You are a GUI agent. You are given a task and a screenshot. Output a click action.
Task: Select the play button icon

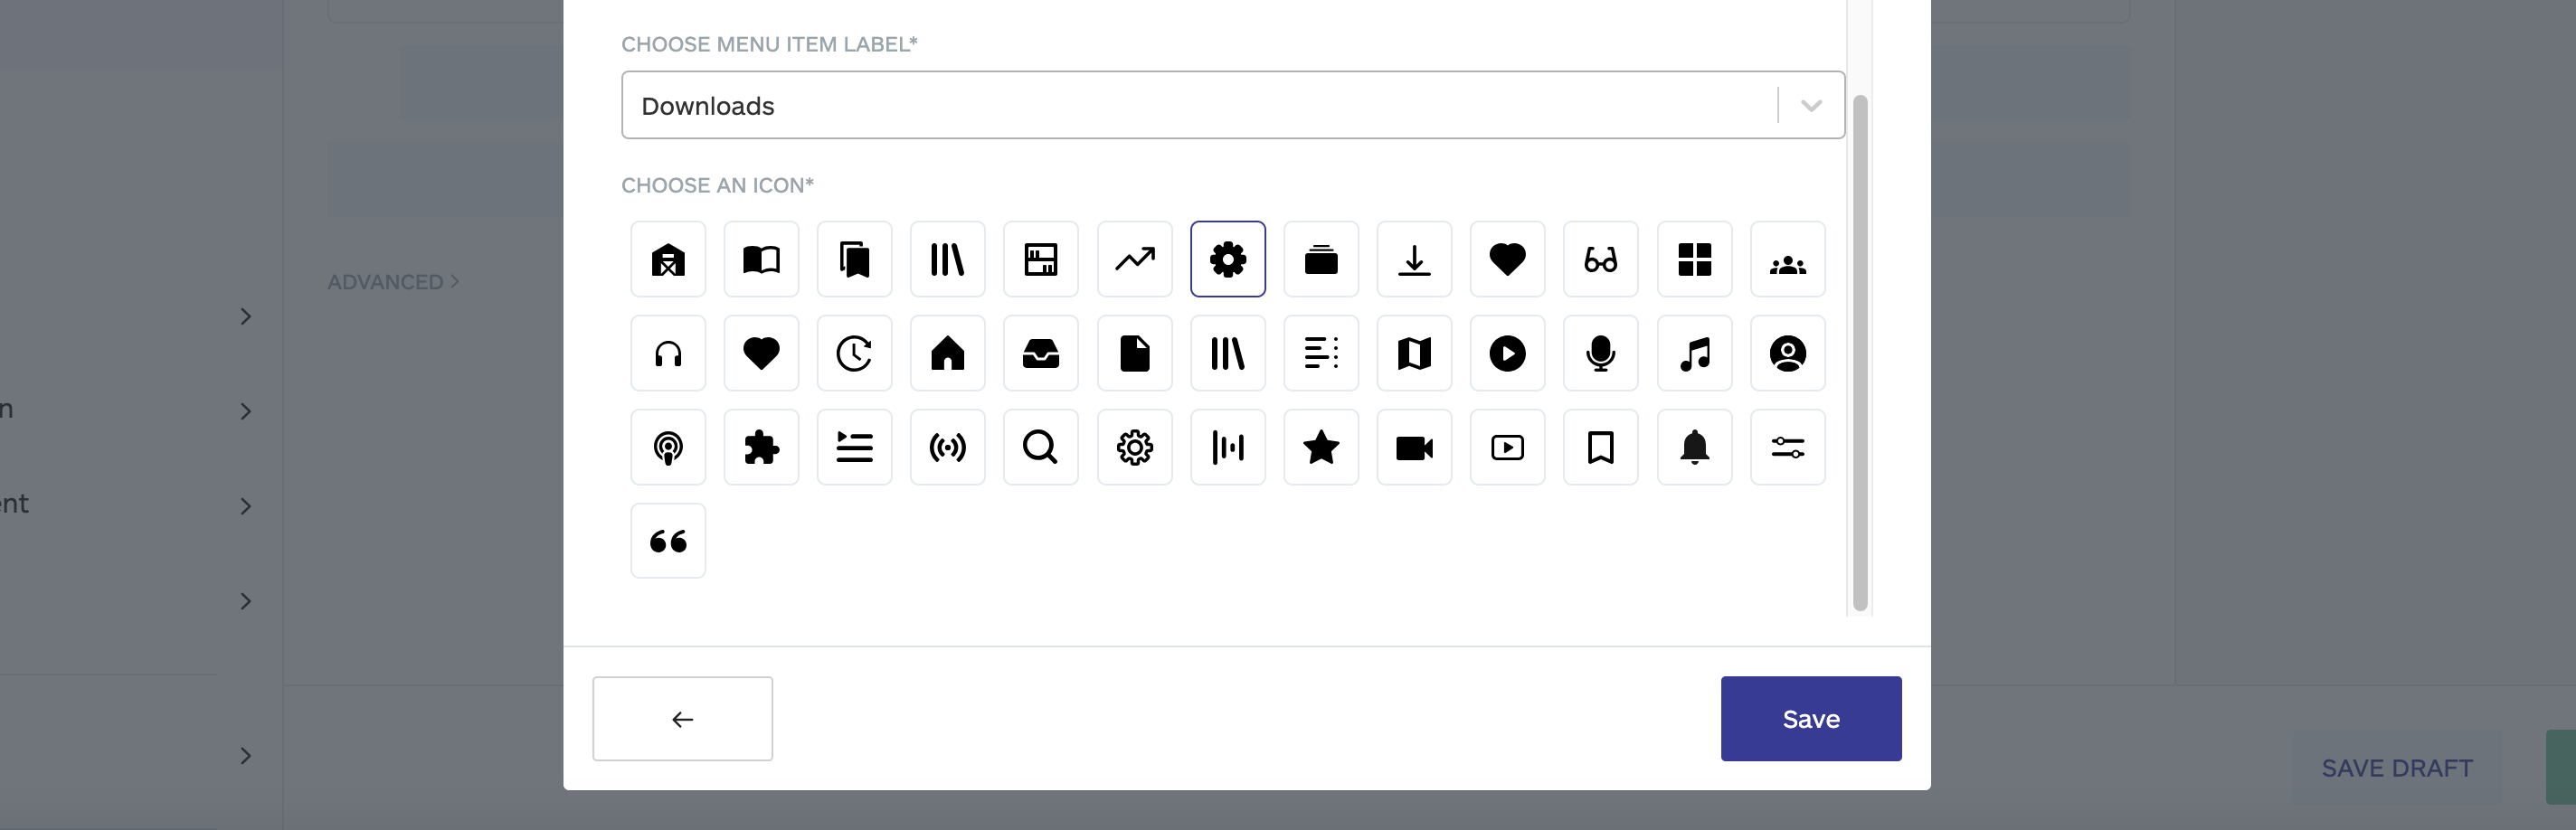coord(1506,353)
